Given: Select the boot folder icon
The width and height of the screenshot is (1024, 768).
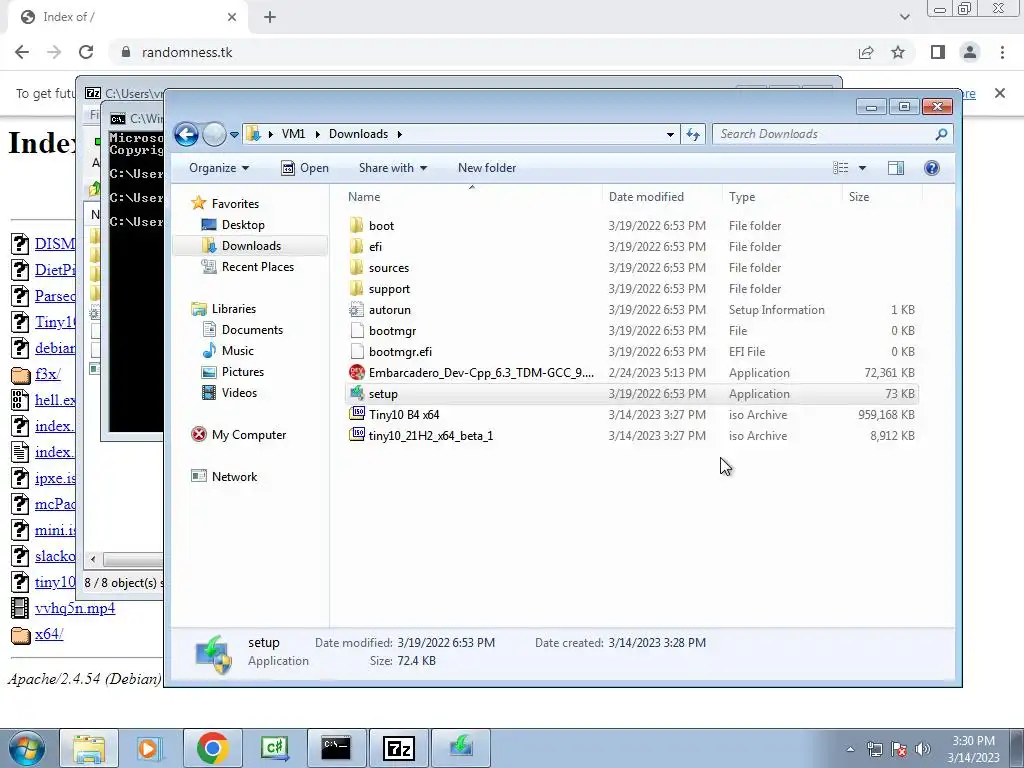Looking at the screenshot, I should 357,225.
